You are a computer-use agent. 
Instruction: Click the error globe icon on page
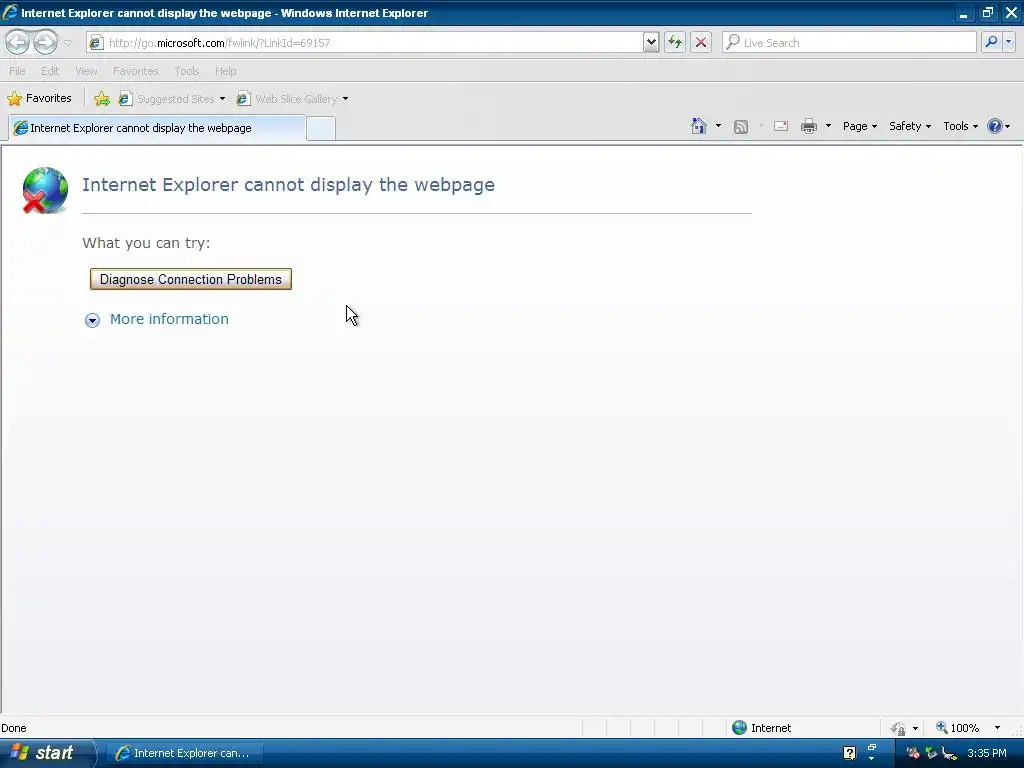(44, 190)
